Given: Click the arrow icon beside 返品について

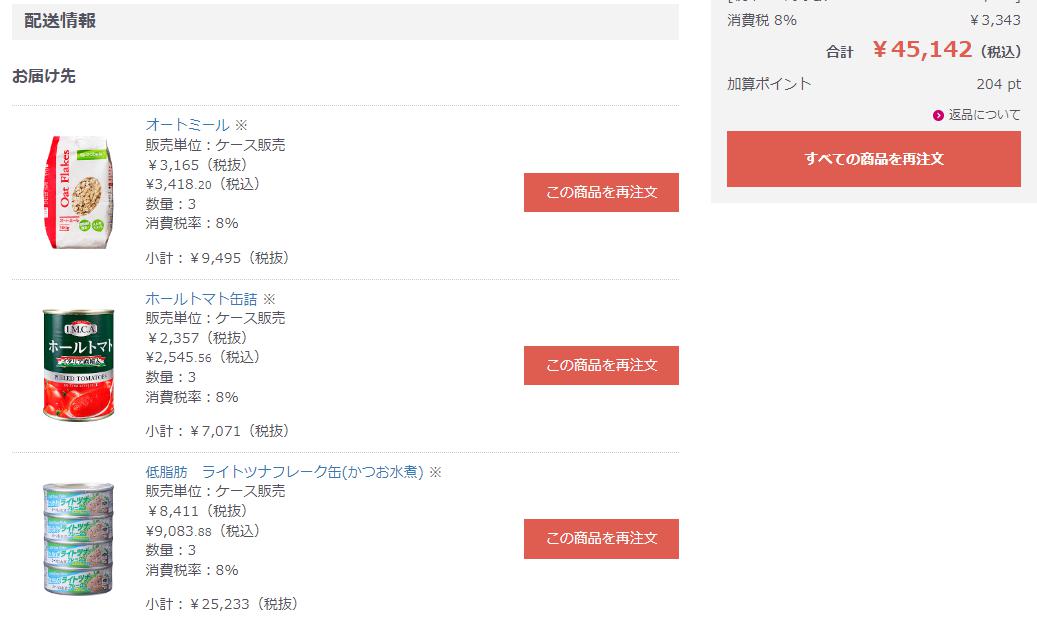Looking at the screenshot, I should tap(938, 116).
